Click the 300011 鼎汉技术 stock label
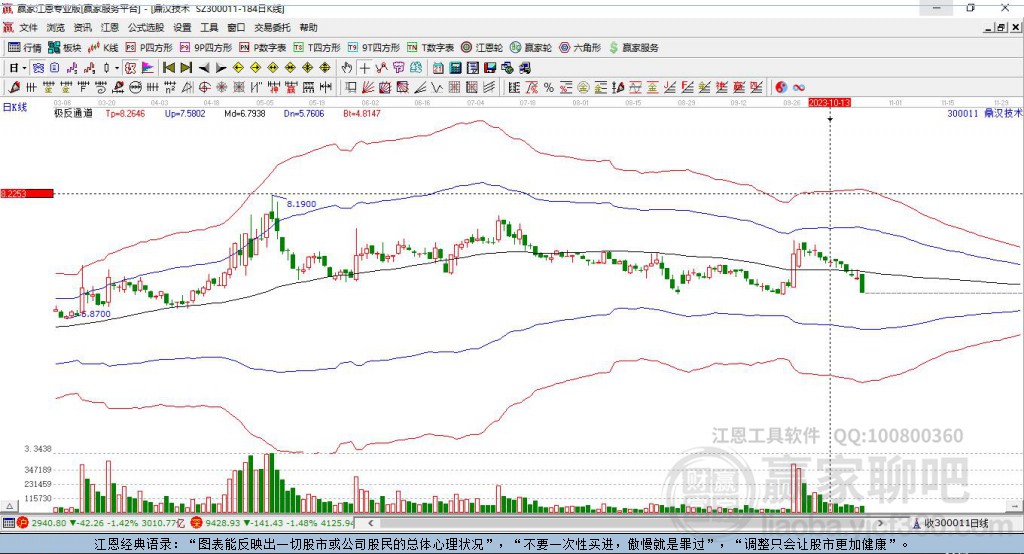Screen dimensions: 1024x554 click(984, 113)
